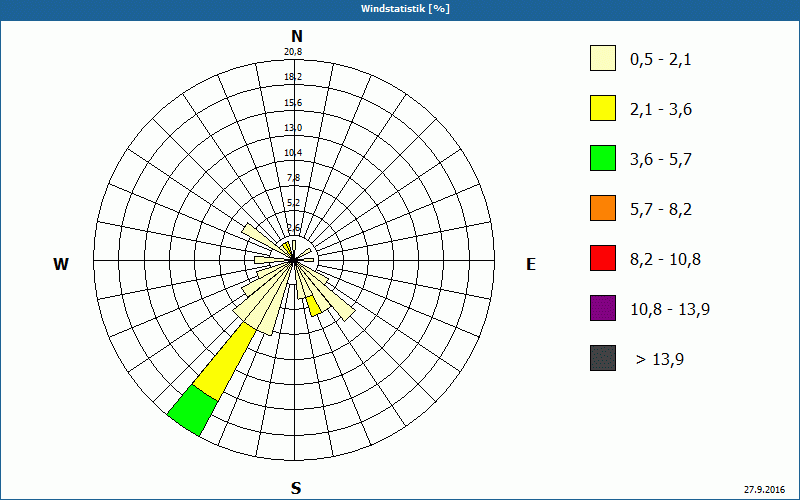Click the 10,4 radial axis value
Screen dimensions: 800x500
click(293, 153)
